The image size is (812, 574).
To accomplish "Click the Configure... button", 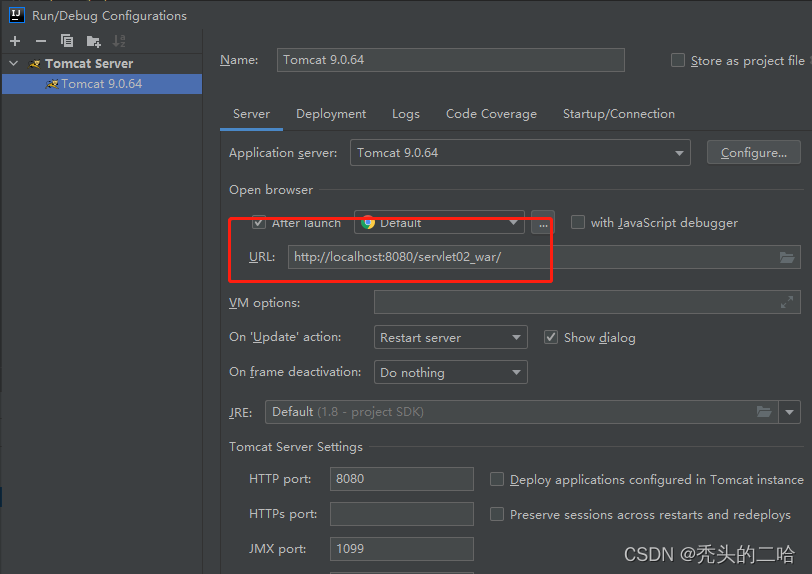I will click(753, 153).
